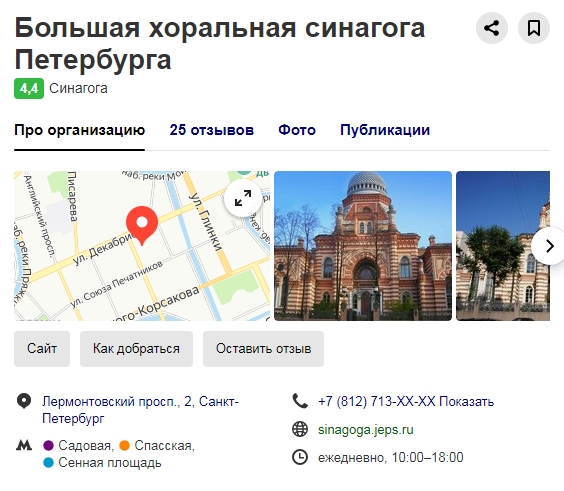
Task: Show next photo with right arrow
Action: 549,246
